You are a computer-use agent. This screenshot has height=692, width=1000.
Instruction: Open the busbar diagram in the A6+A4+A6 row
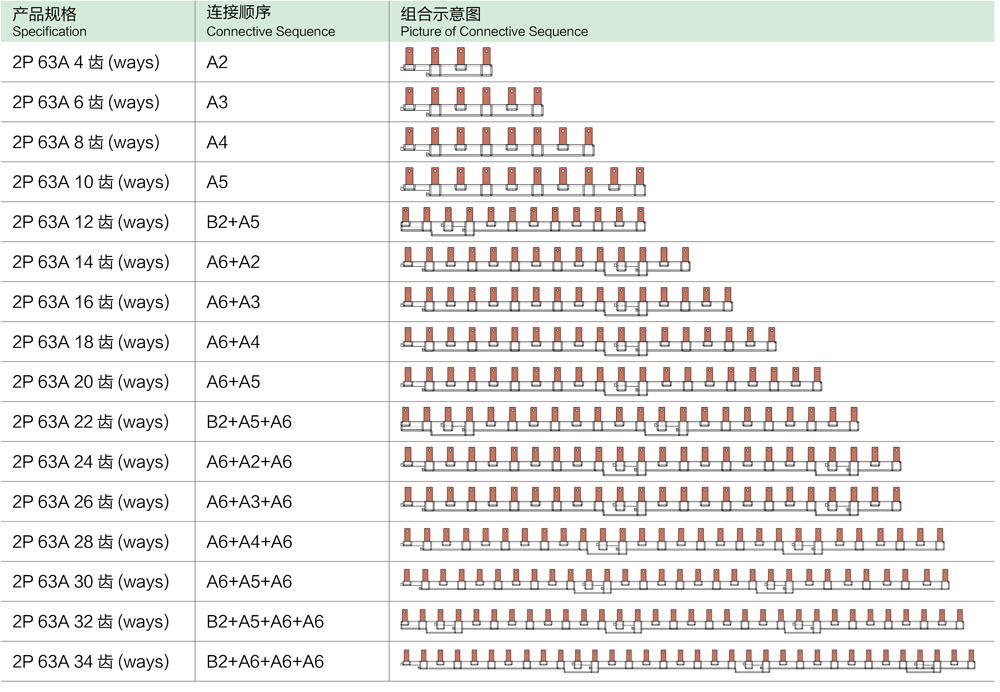tap(672, 541)
